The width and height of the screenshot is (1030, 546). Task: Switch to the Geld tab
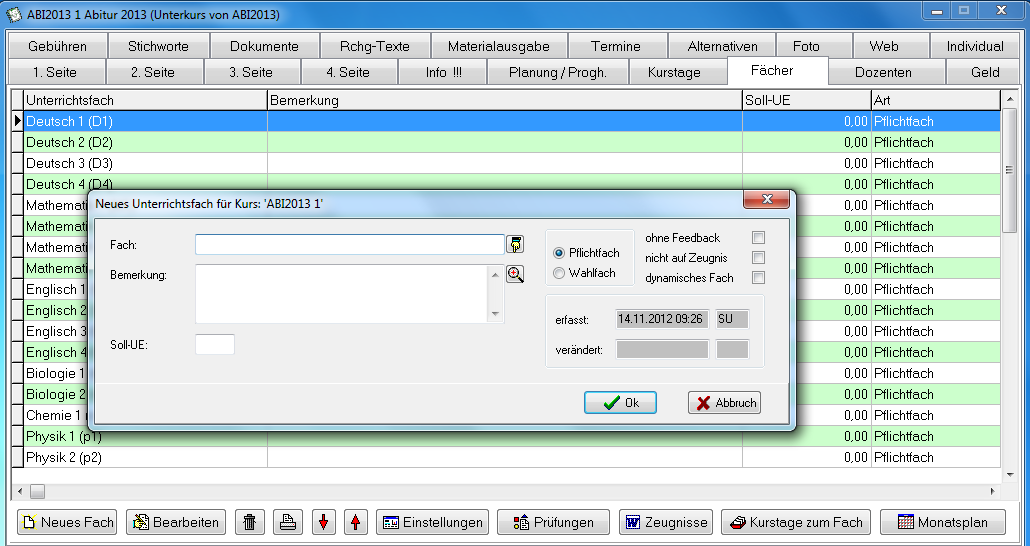tap(985, 72)
